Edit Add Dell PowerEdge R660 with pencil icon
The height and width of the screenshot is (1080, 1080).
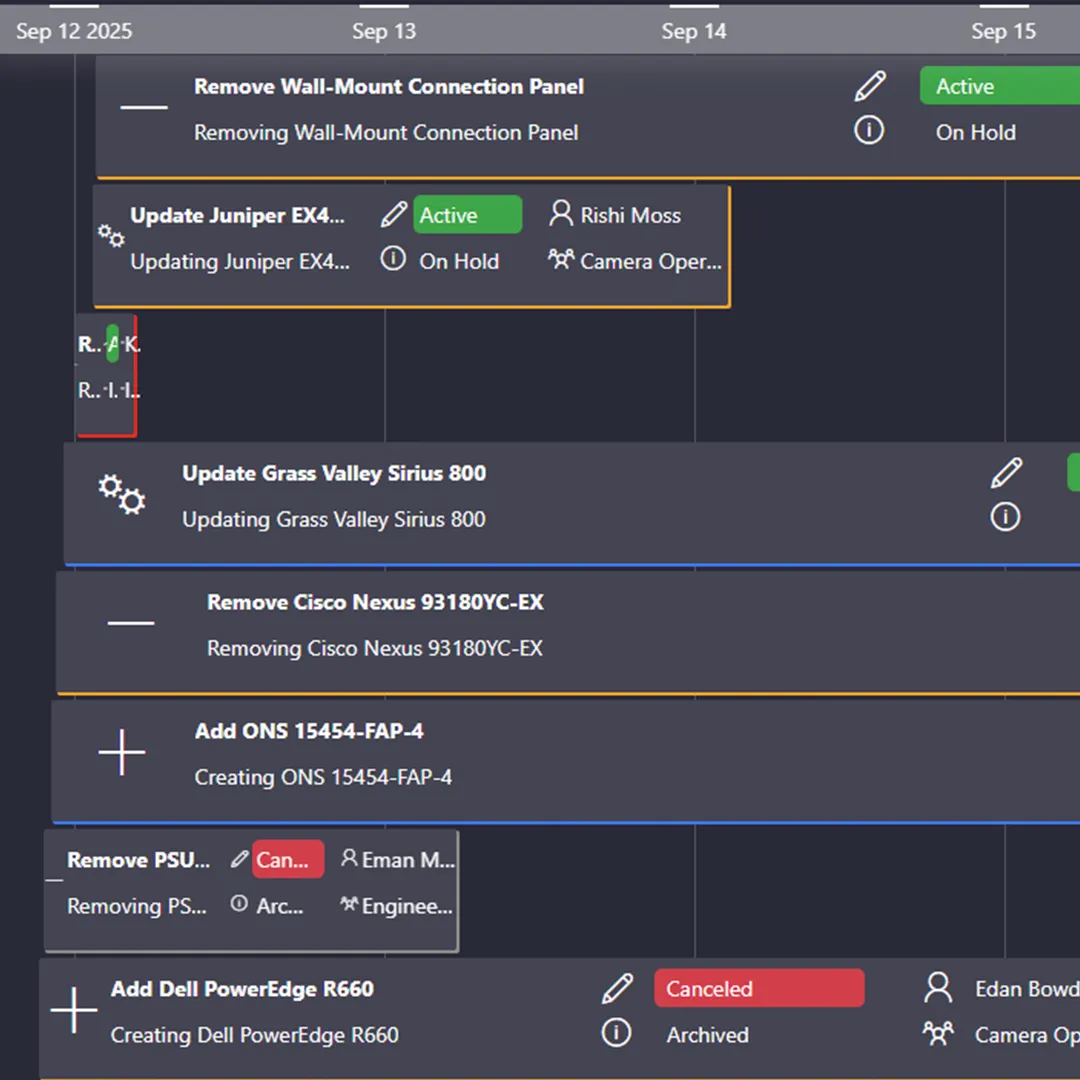pos(617,989)
